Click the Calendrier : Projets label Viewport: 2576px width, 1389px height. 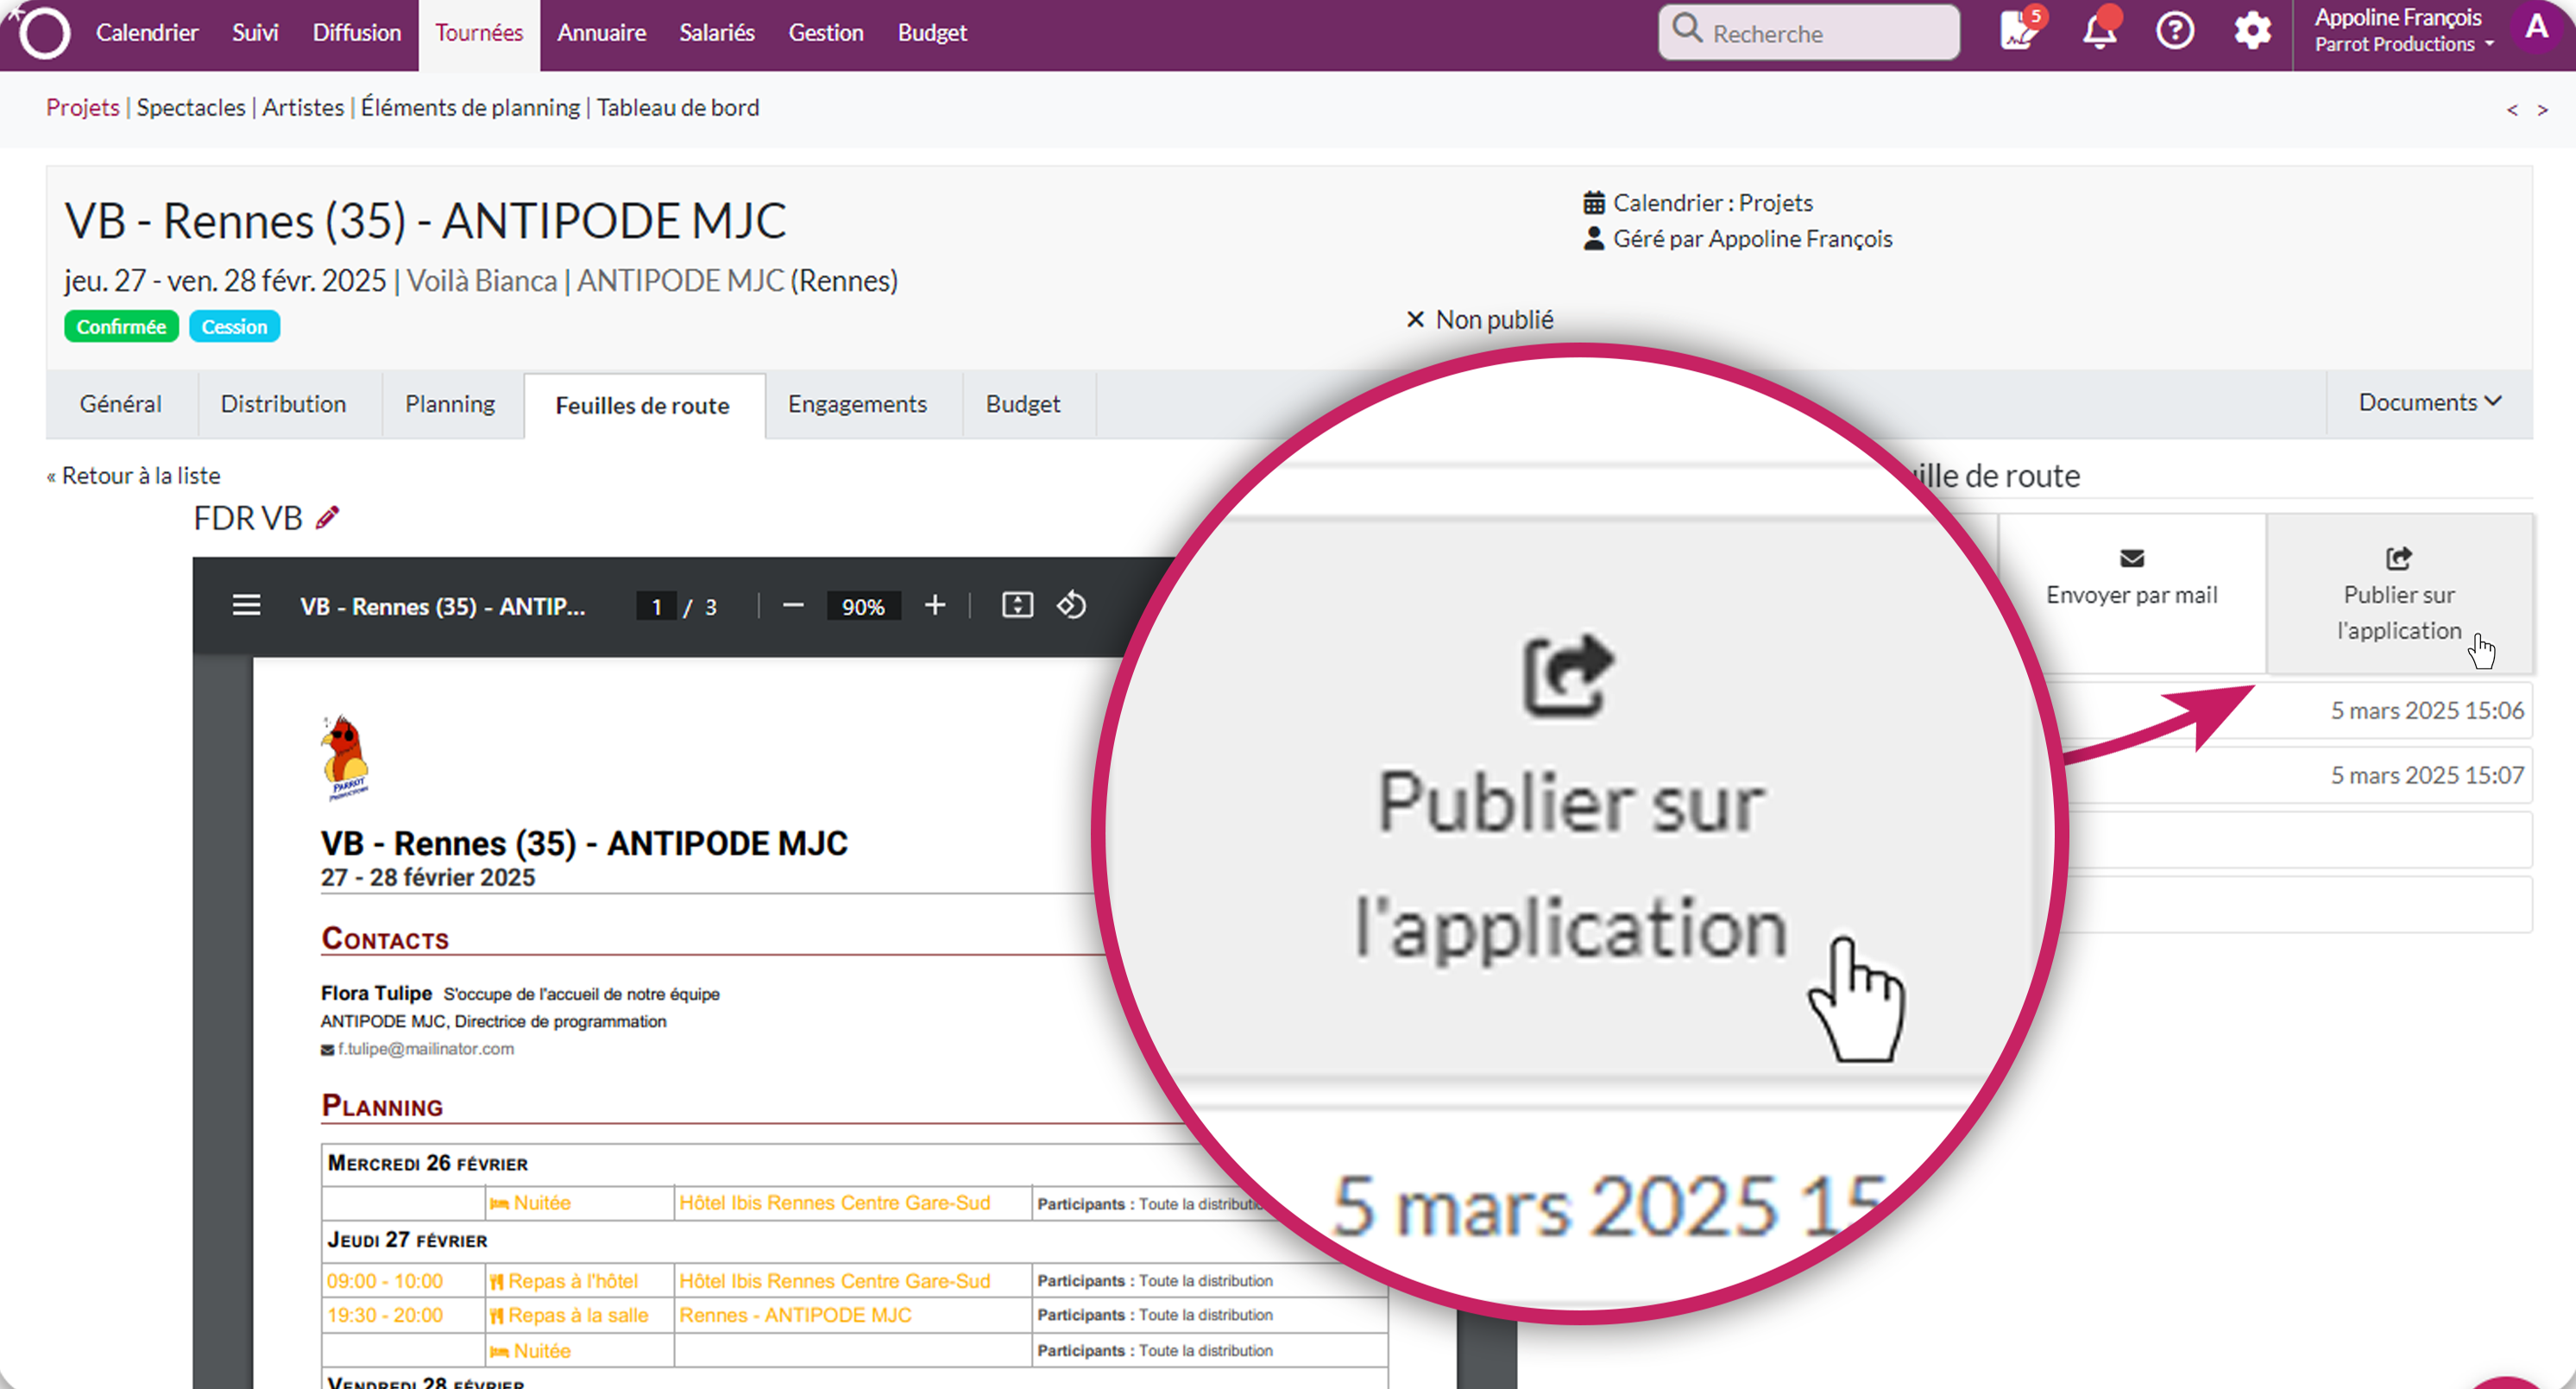tap(1712, 203)
